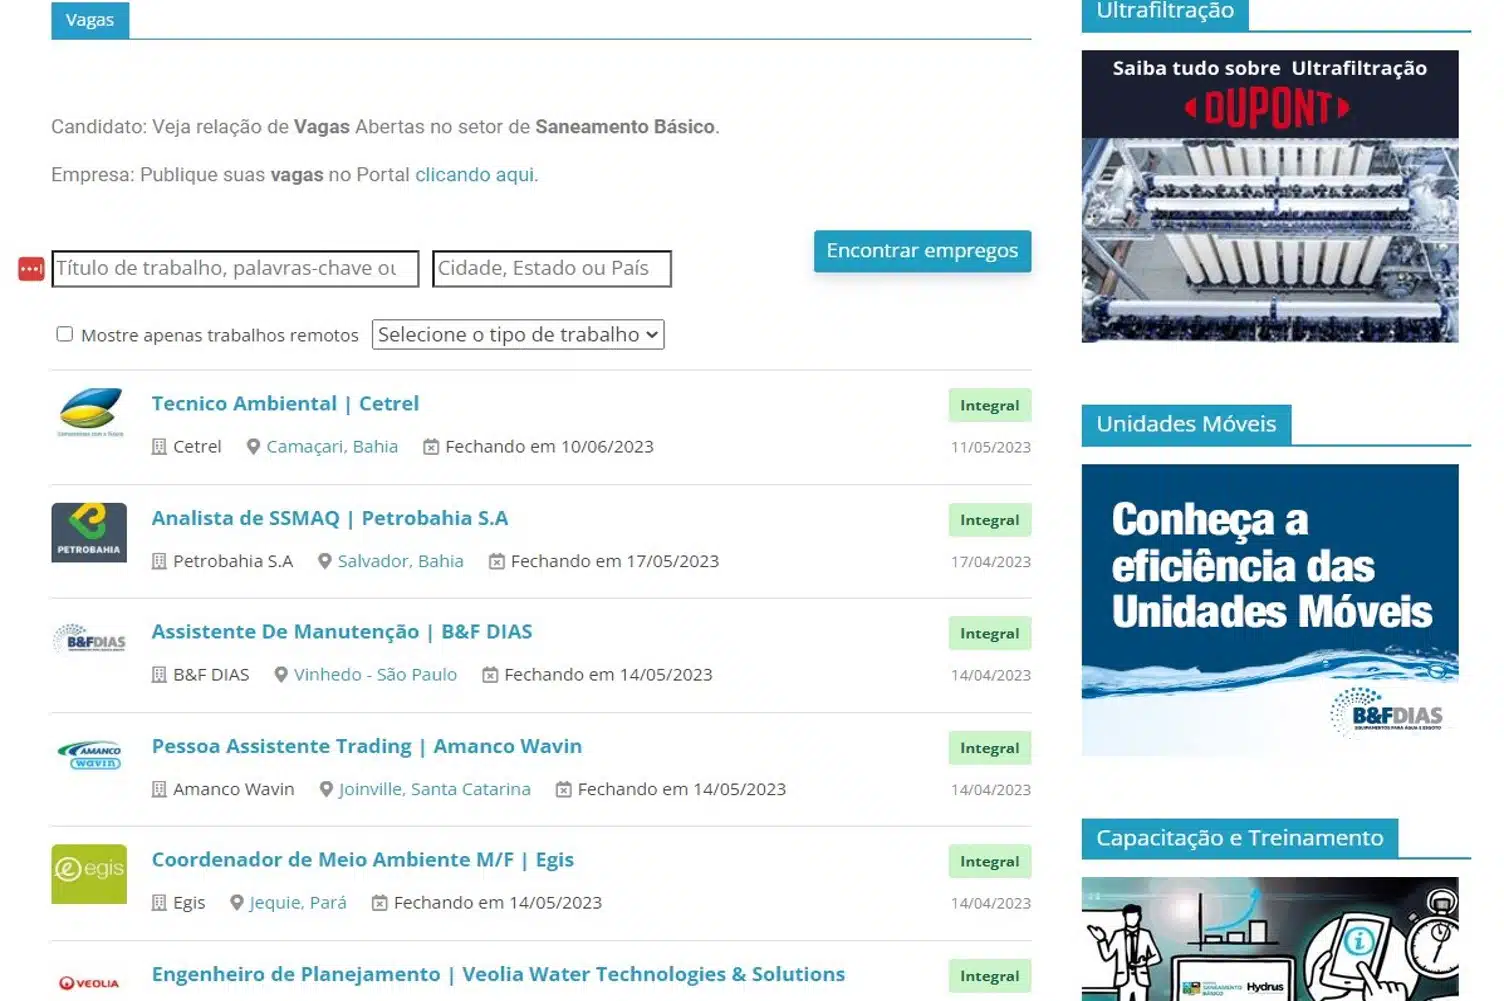Click building icon beside Egis company name
The width and height of the screenshot is (1504, 1001).
coord(159,903)
